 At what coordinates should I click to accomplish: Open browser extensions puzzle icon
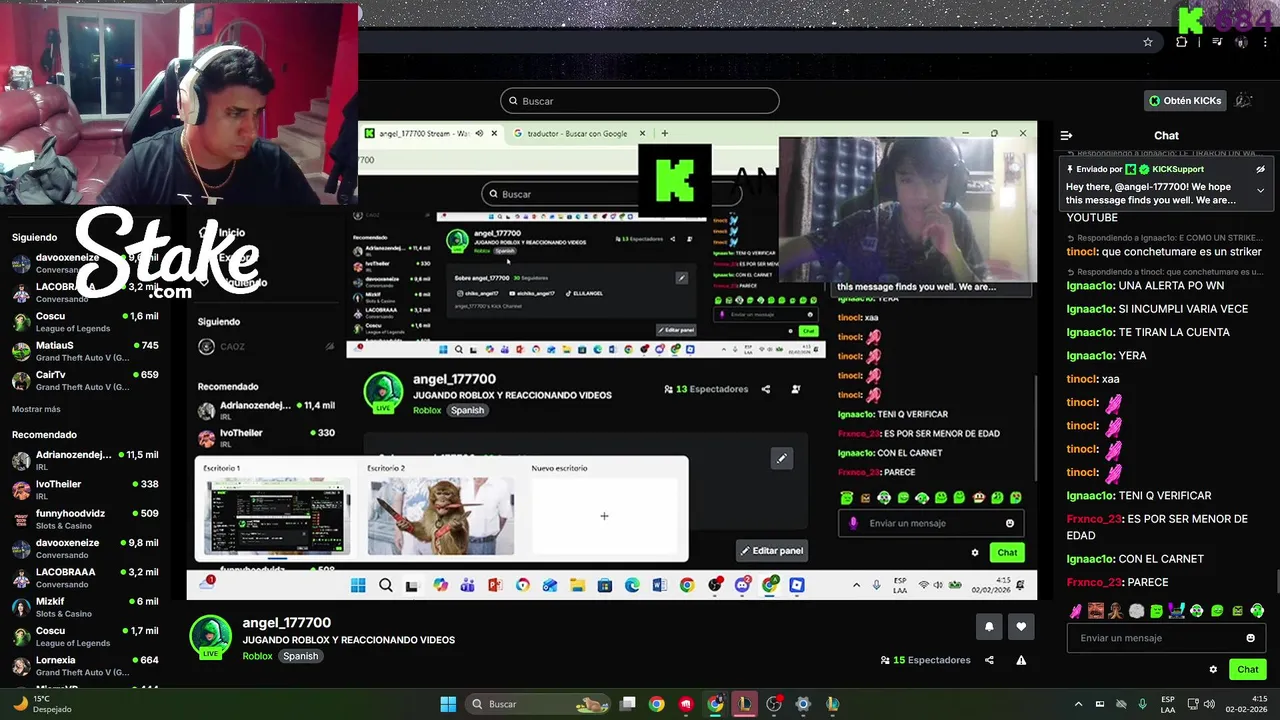1182,42
